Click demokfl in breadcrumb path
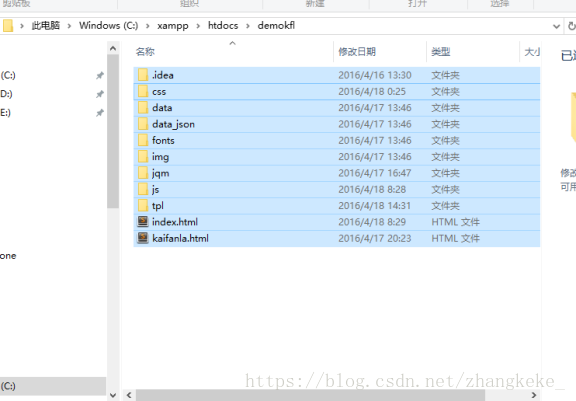 (x=276, y=26)
